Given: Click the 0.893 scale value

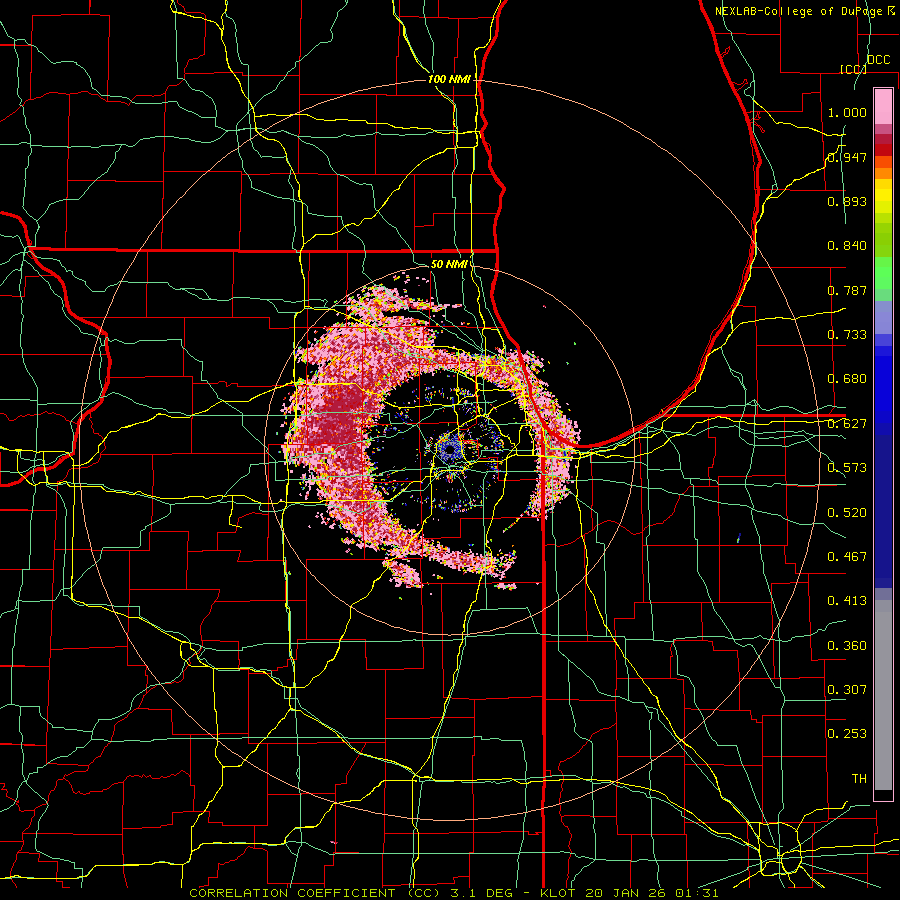Looking at the screenshot, I should pyautogui.click(x=847, y=201).
